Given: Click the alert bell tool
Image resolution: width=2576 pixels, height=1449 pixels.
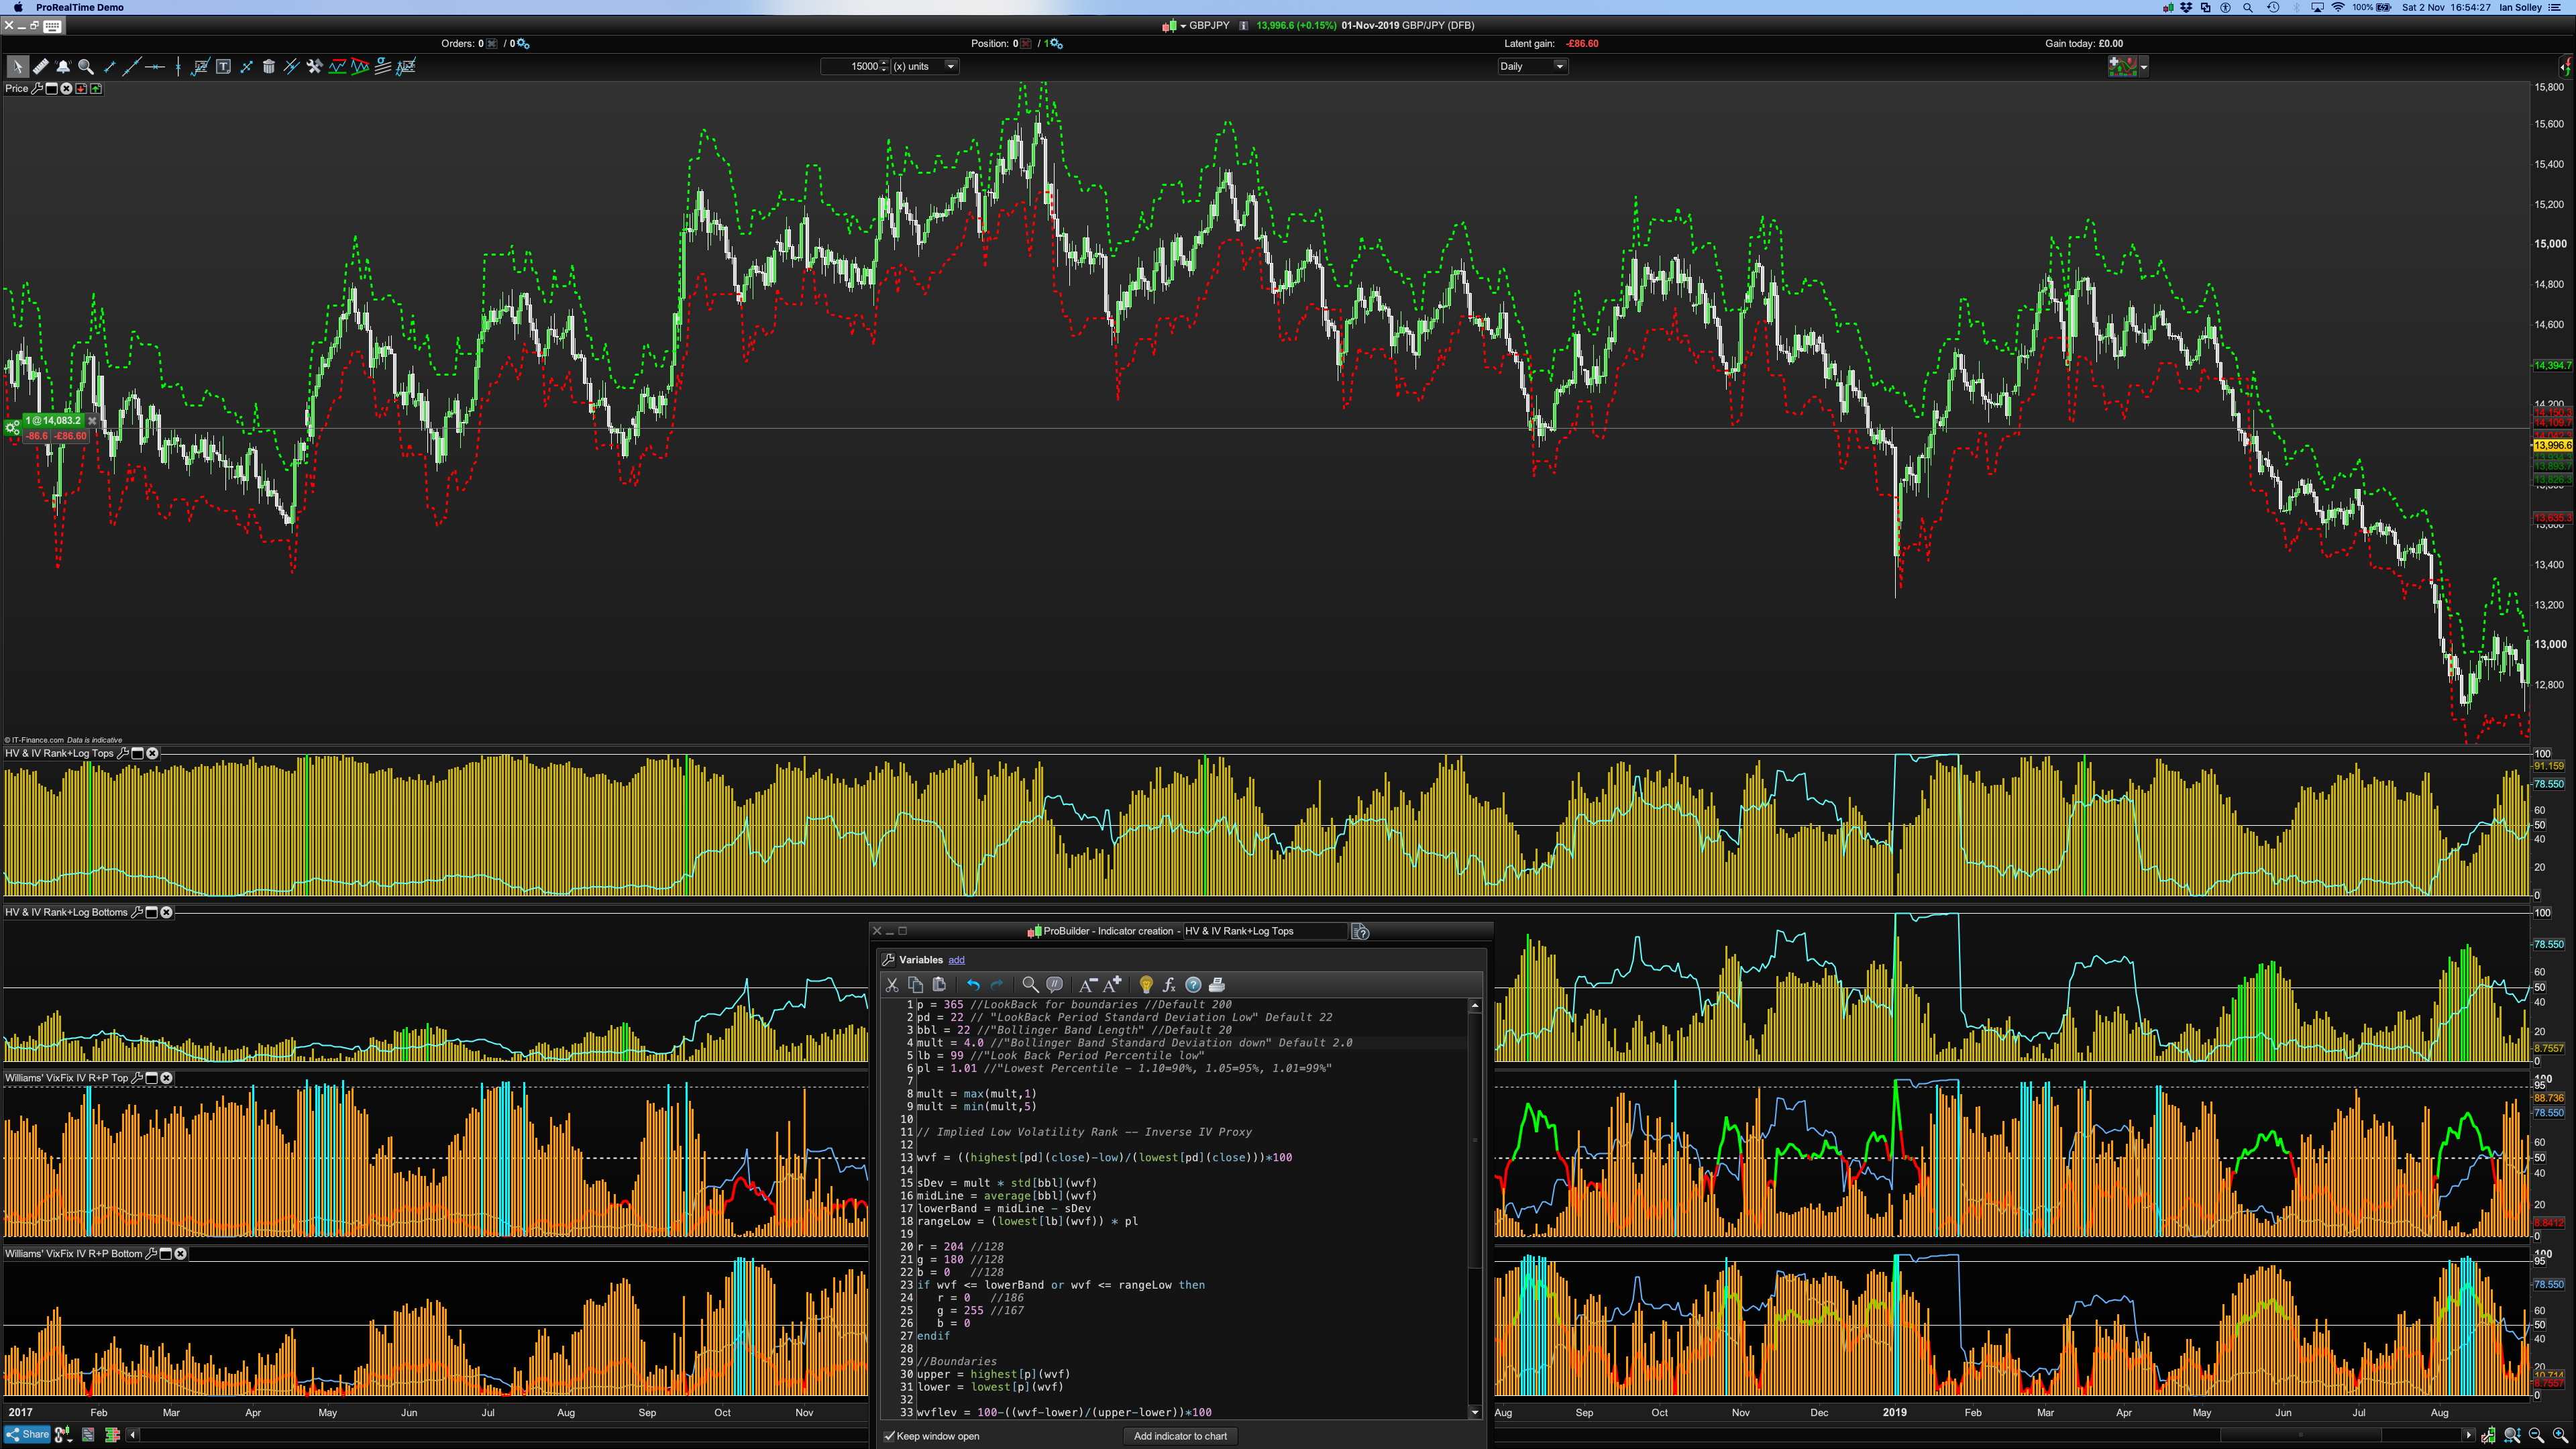Looking at the screenshot, I should 63,67.
